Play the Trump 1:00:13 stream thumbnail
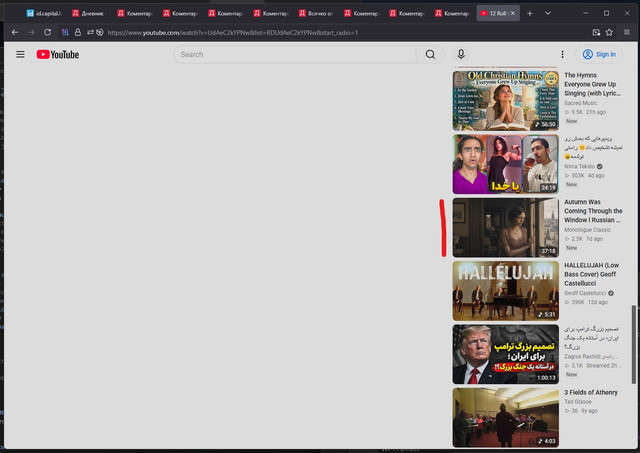The width and height of the screenshot is (640, 453). [x=505, y=354]
